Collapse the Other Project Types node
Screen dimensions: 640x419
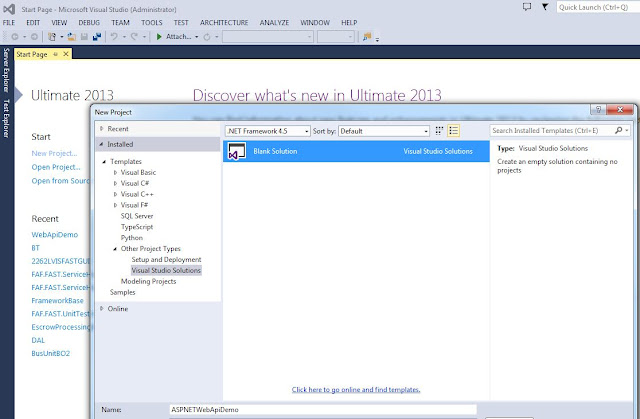tap(115, 249)
